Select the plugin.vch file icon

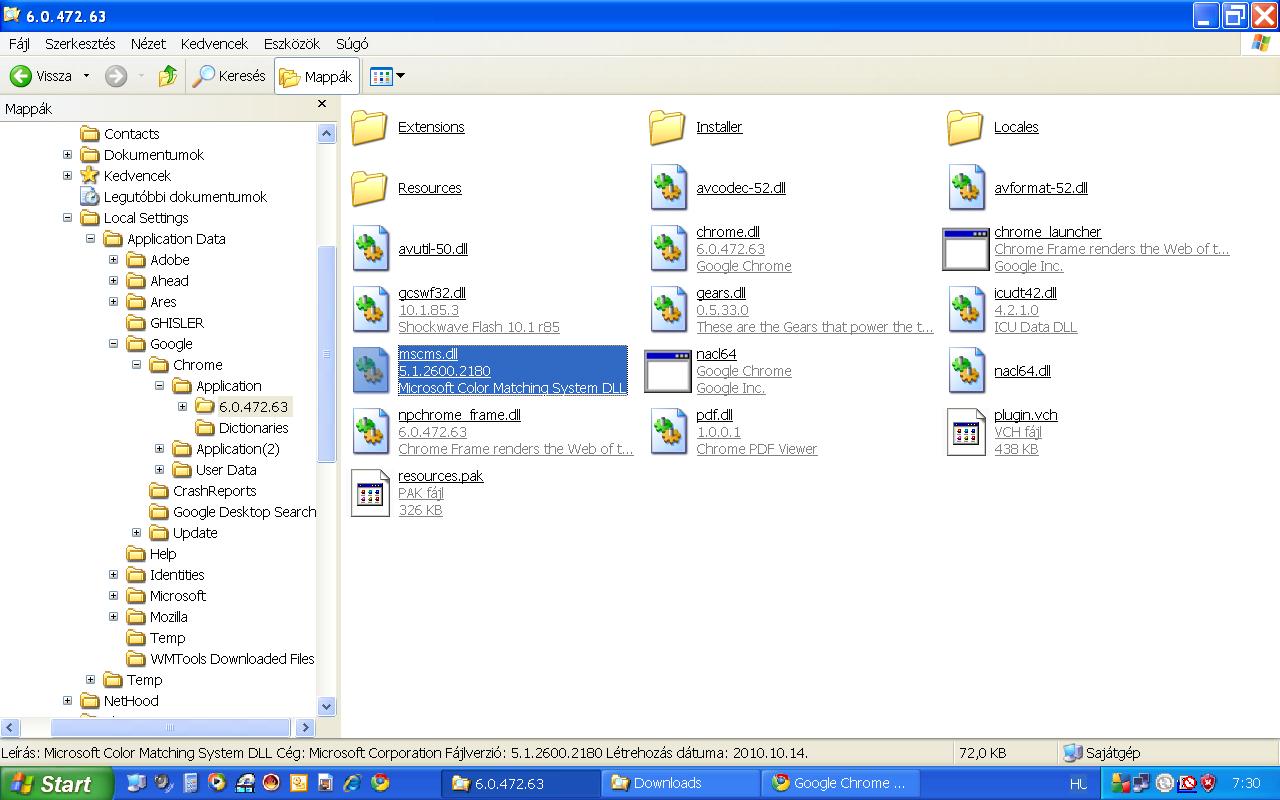pos(966,432)
